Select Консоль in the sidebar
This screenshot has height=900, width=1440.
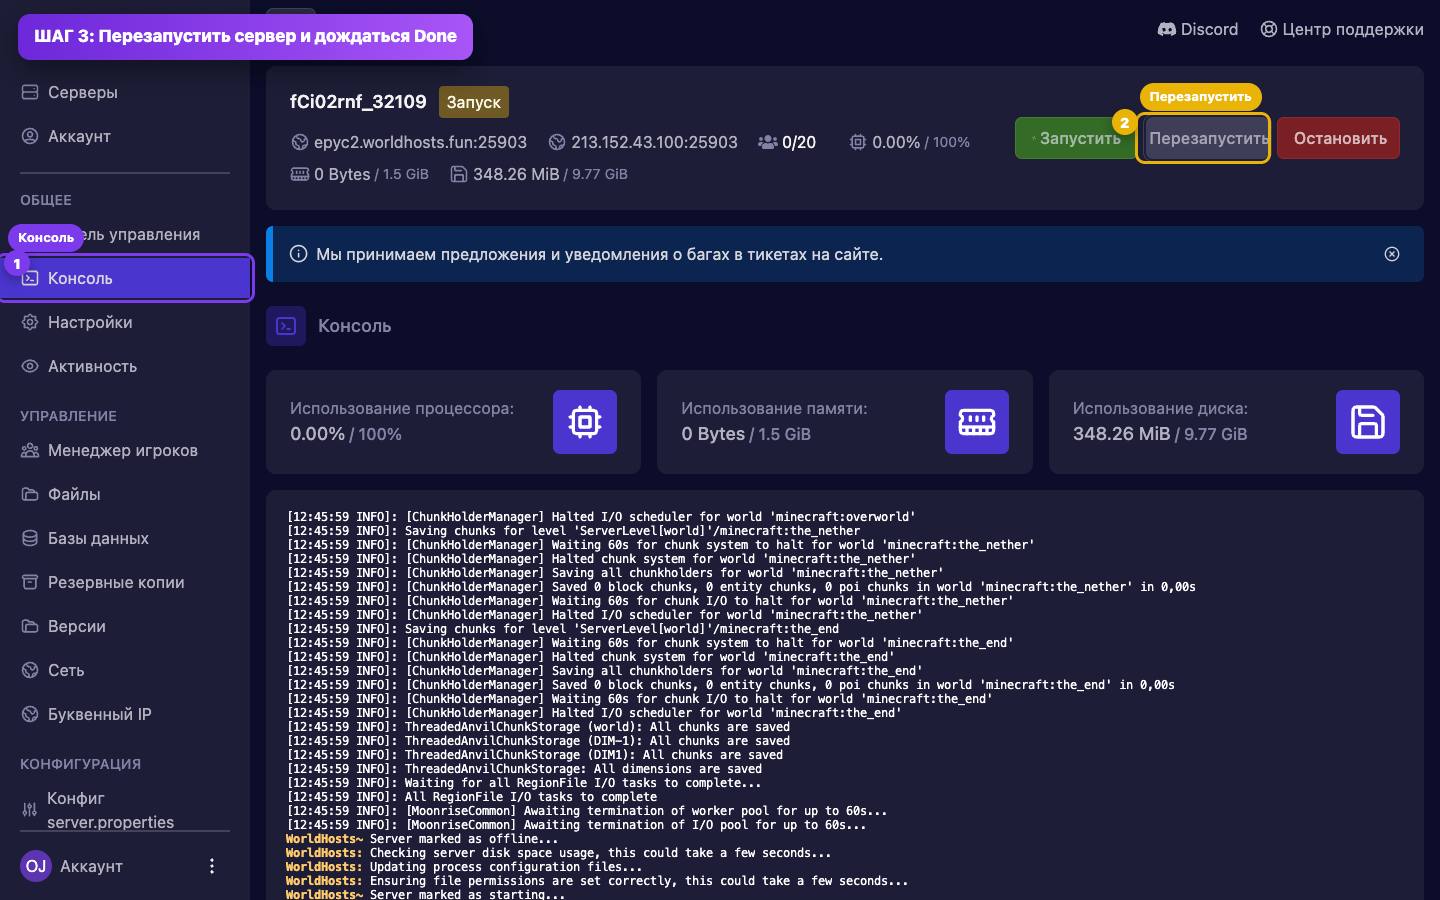pos(125,278)
